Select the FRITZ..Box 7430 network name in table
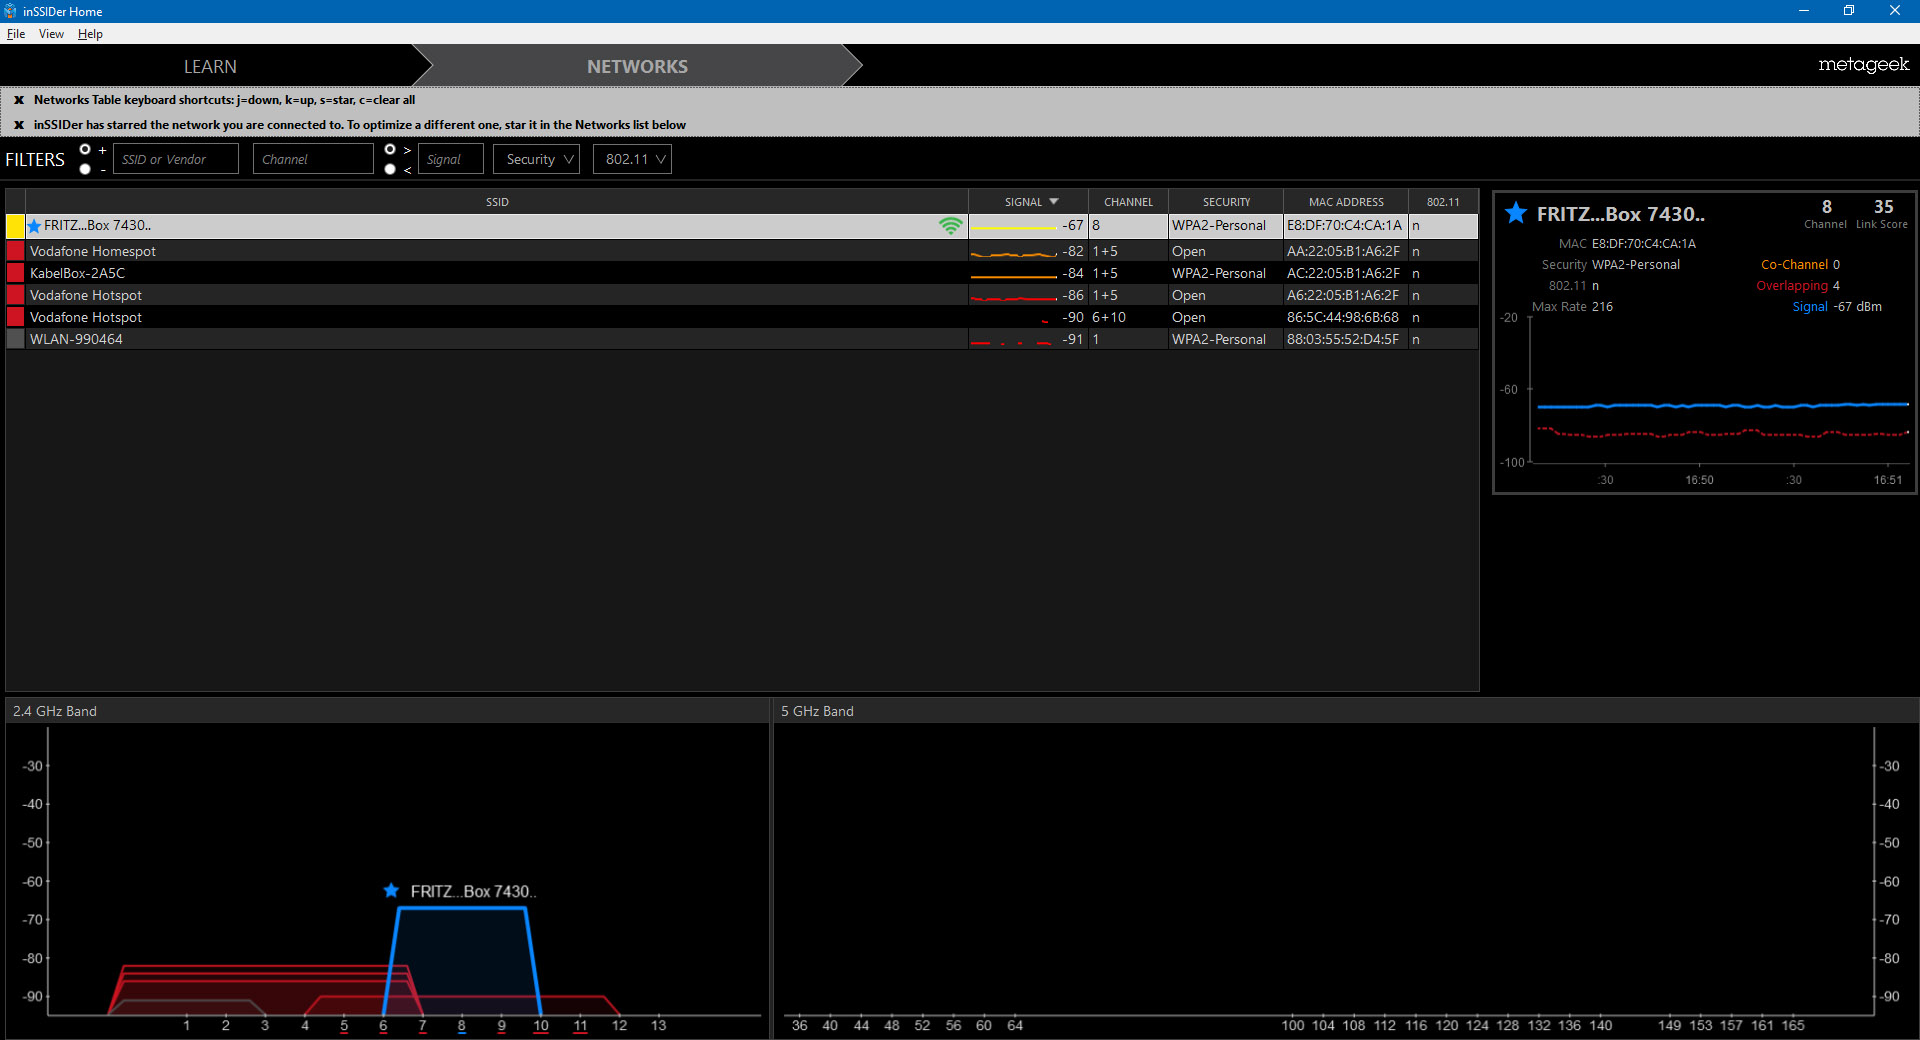1920x1040 pixels. coord(98,226)
